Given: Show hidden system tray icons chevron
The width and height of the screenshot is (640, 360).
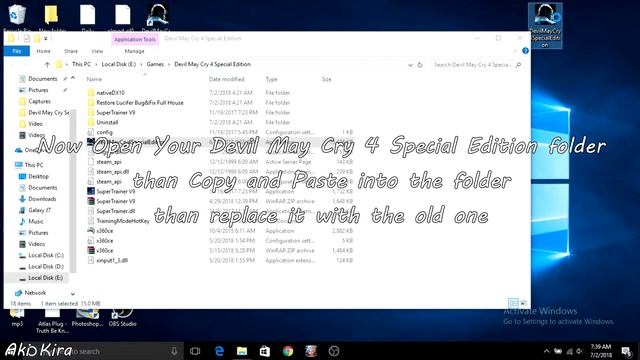Looking at the screenshot, I should click(547, 351).
